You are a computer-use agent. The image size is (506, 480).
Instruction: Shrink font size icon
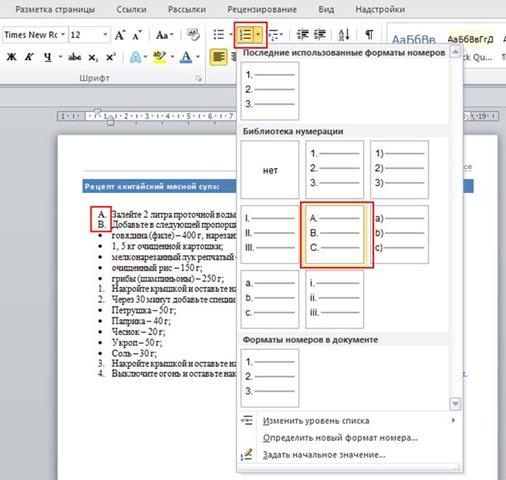coord(137,35)
